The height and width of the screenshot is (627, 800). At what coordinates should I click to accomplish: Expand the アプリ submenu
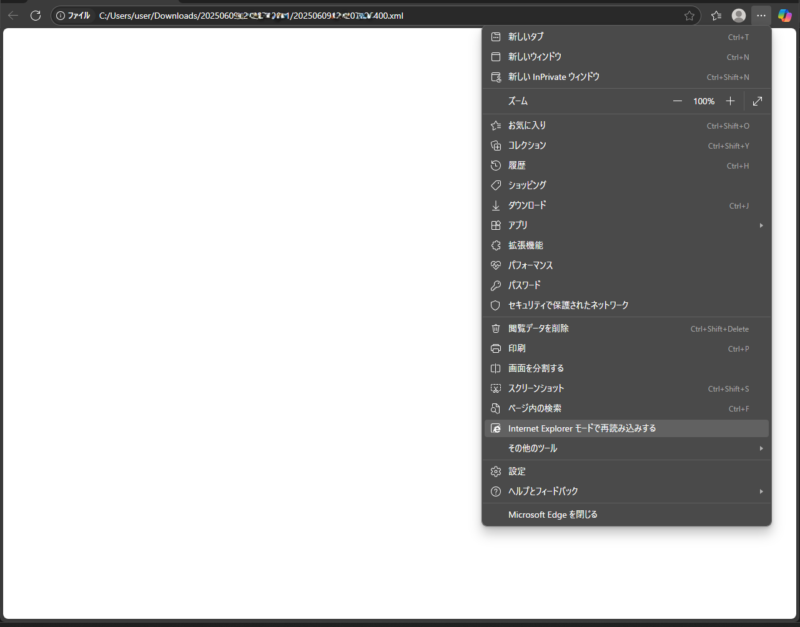coord(627,225)
